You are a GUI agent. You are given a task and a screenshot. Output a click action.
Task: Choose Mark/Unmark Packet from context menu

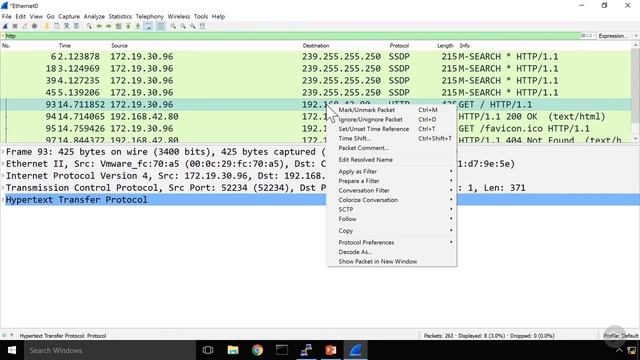392,110
